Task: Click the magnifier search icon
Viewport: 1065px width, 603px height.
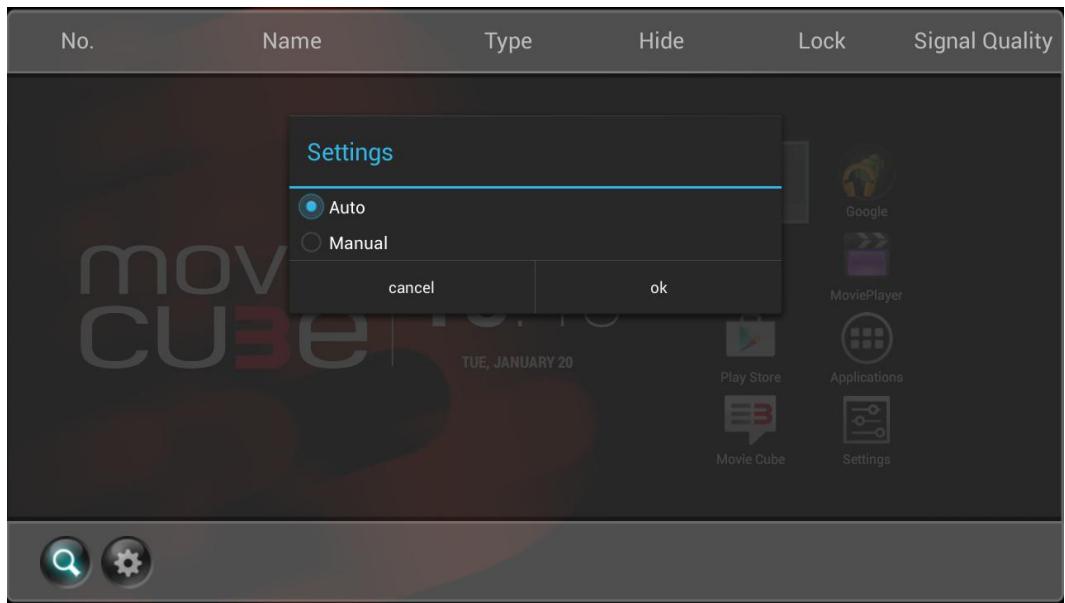Action: [x=65, y=562]
